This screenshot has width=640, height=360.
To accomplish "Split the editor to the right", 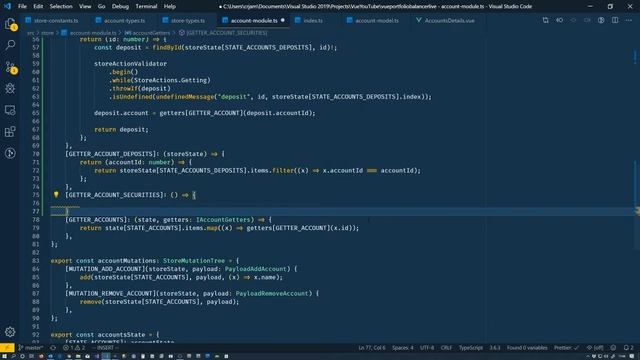I will 615,20.
